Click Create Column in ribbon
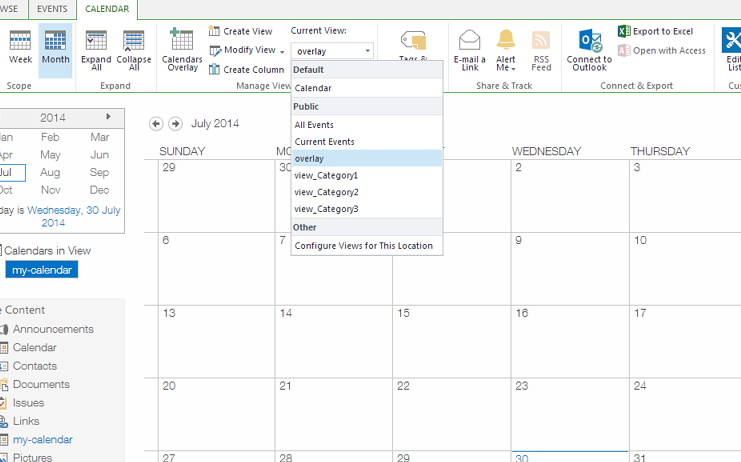This screenshot has width=741, height=462. (x=246, y=69)
